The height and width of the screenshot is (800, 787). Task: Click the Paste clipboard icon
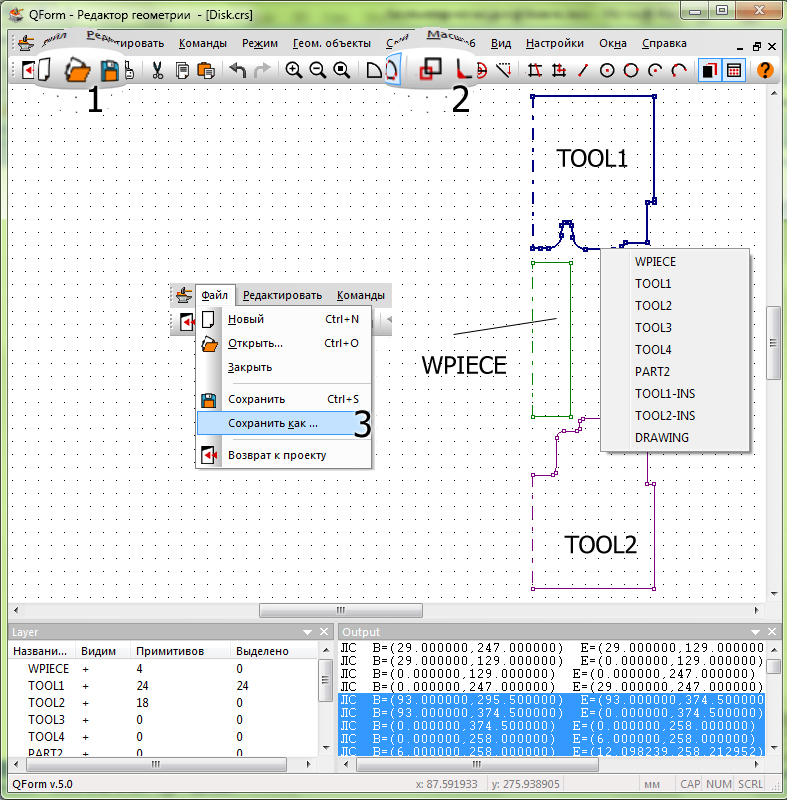point(206,70)
